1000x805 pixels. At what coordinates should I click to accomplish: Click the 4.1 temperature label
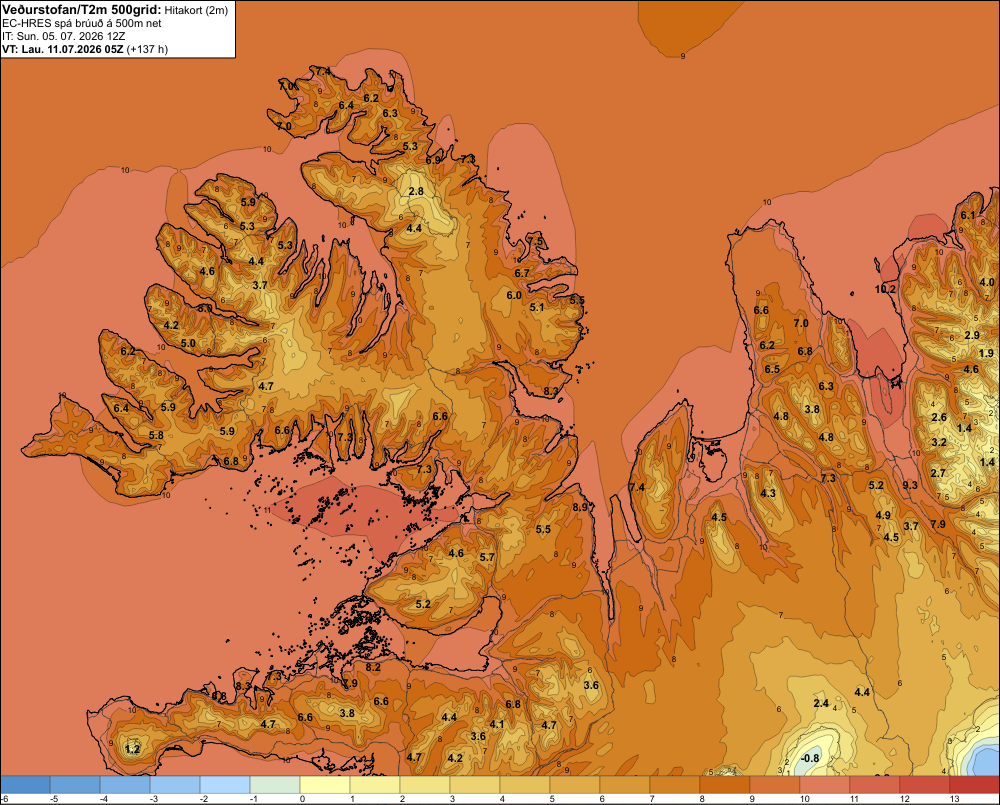click(497, 724)
